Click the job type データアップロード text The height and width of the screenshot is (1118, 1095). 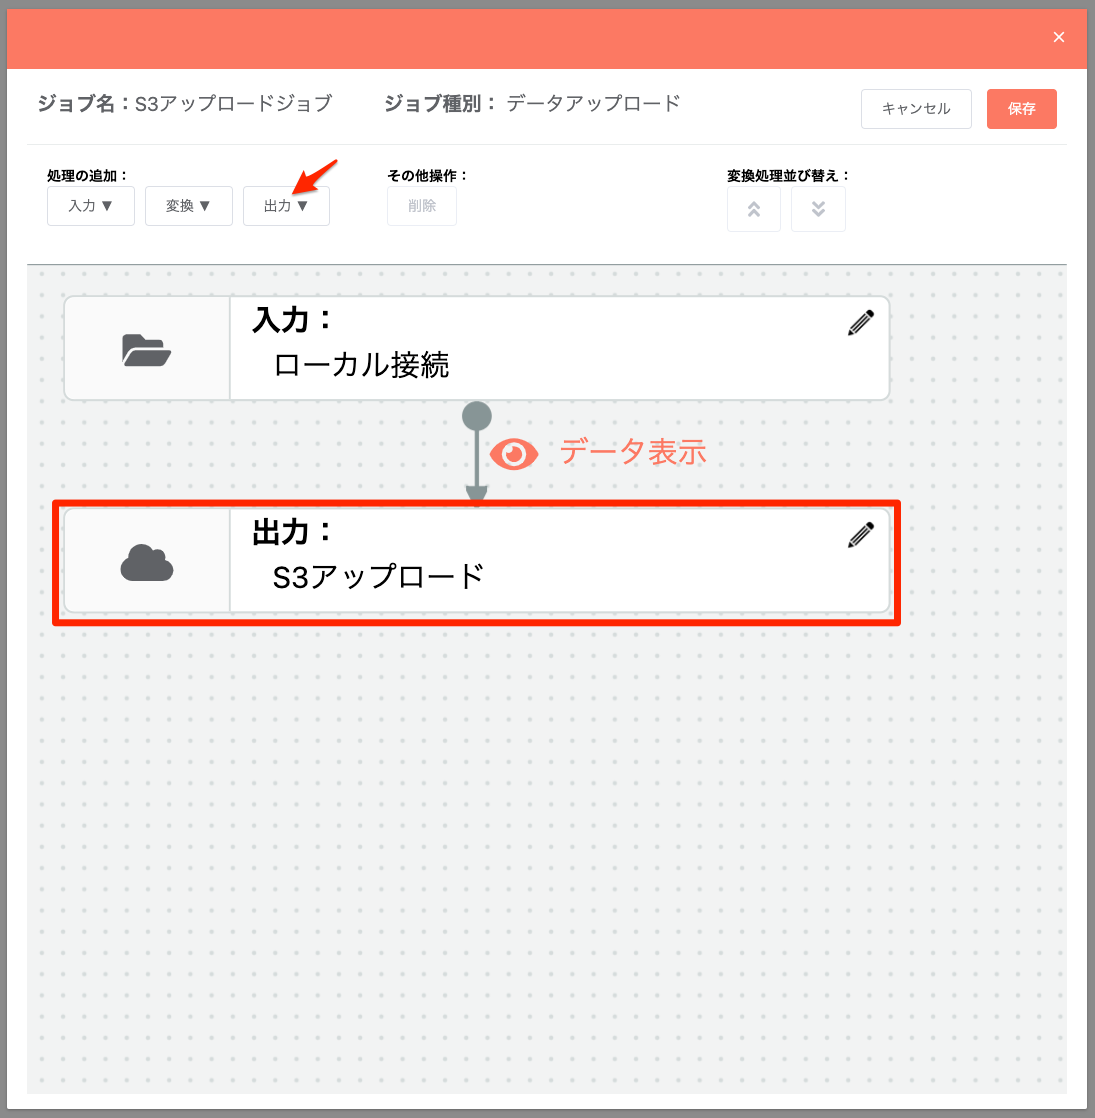593,103
